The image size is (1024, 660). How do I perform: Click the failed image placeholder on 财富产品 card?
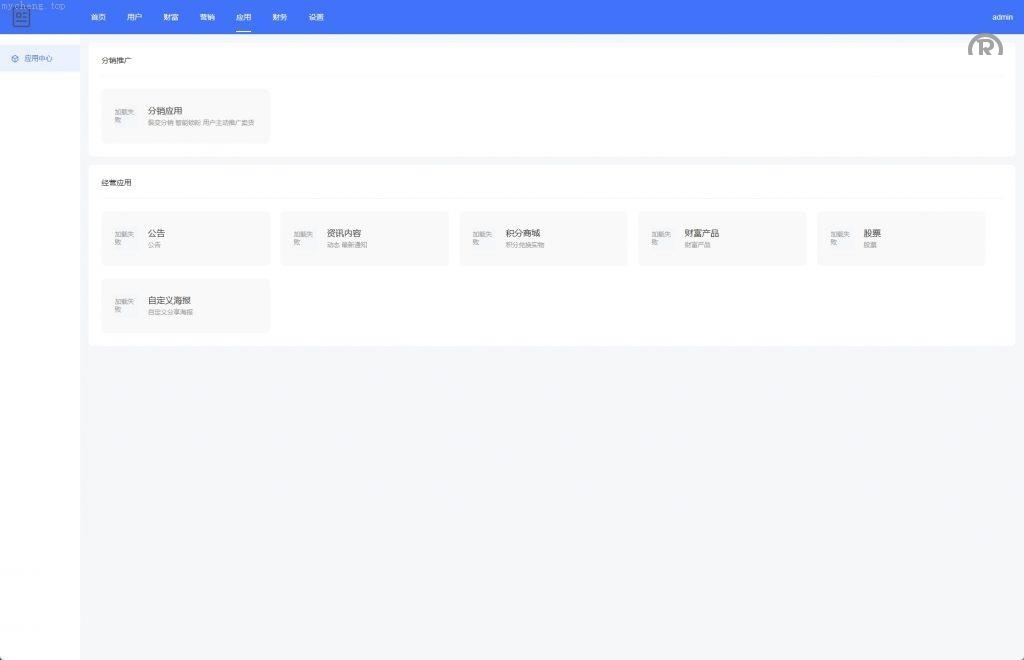(661, 238)
